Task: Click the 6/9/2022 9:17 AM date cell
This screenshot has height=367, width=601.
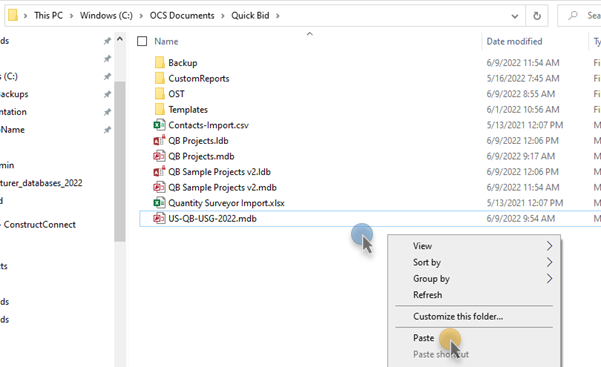Action: pyautogui.click(x=521, y=156)
